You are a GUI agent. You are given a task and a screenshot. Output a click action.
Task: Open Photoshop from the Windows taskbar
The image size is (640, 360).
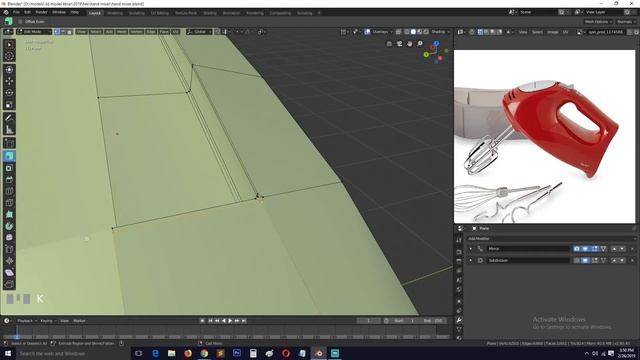[x=237, y=353]
